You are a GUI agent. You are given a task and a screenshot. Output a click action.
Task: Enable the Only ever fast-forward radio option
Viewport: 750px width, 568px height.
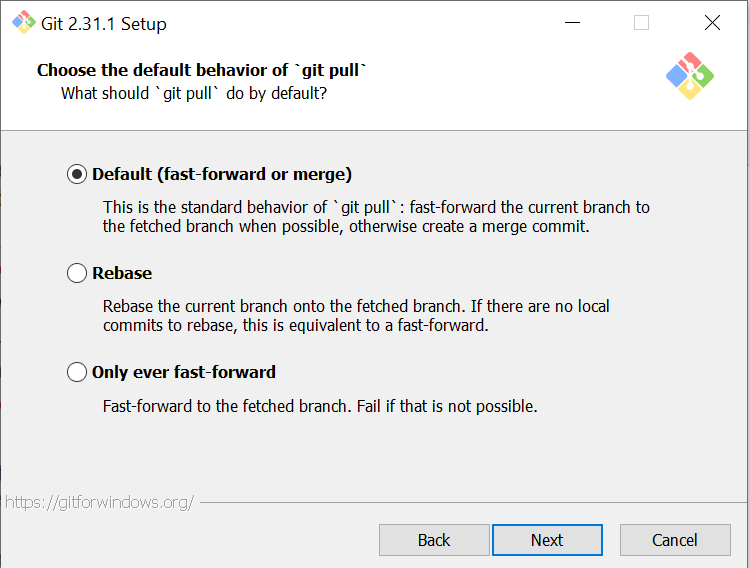77,372
